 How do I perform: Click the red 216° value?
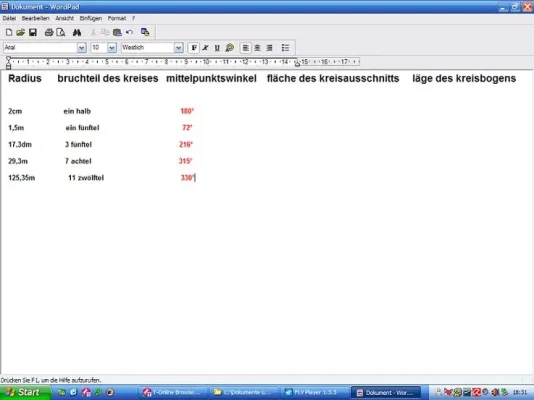[x=186, y=144]
